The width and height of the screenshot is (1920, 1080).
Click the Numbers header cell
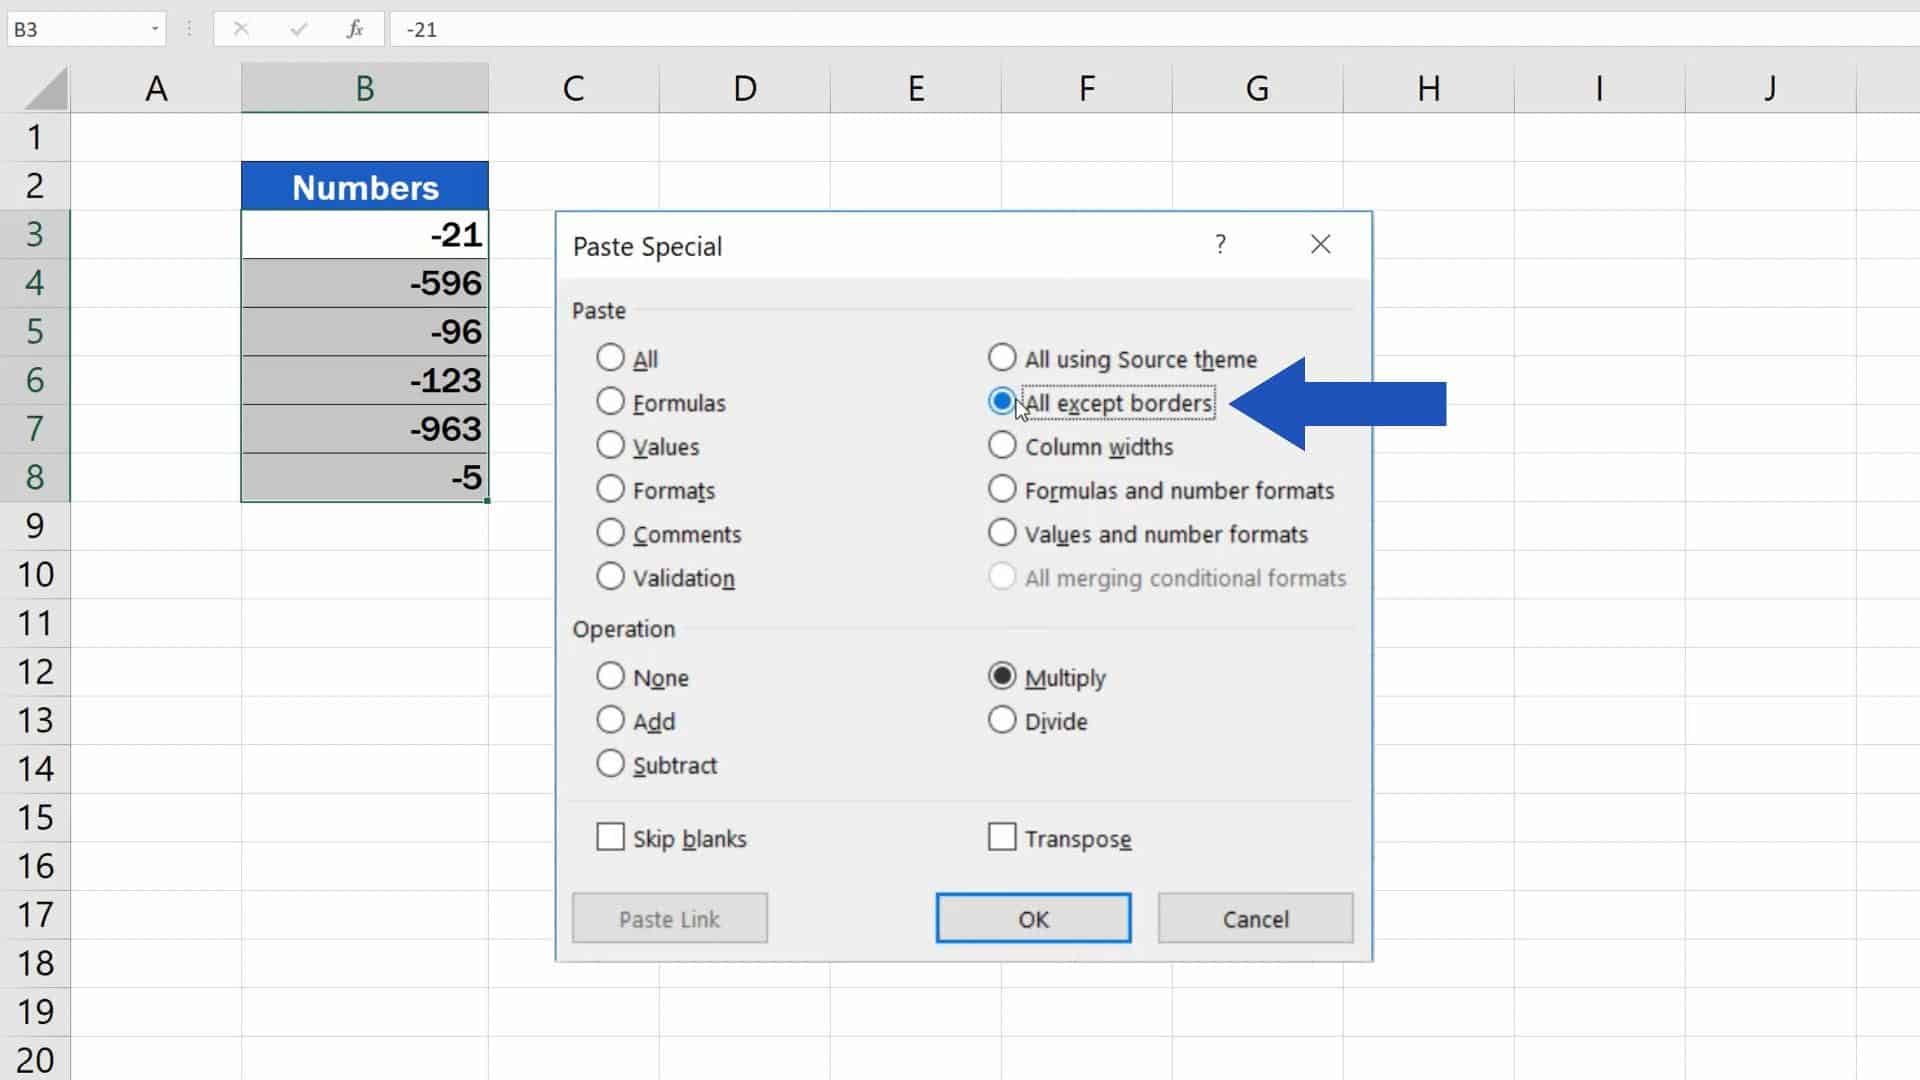(x=365, y=186)
